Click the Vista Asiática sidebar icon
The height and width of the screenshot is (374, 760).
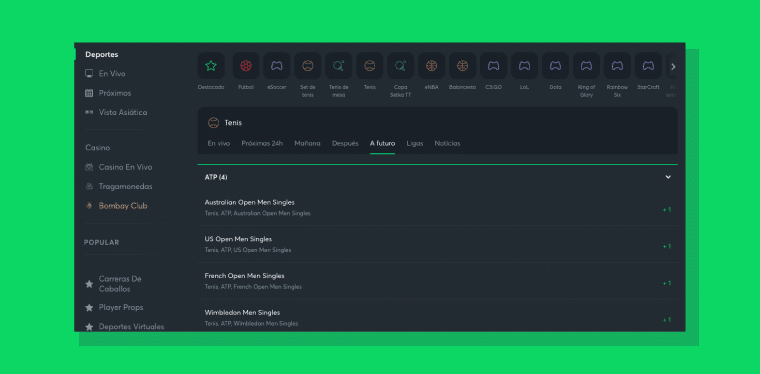click(89, 112)
